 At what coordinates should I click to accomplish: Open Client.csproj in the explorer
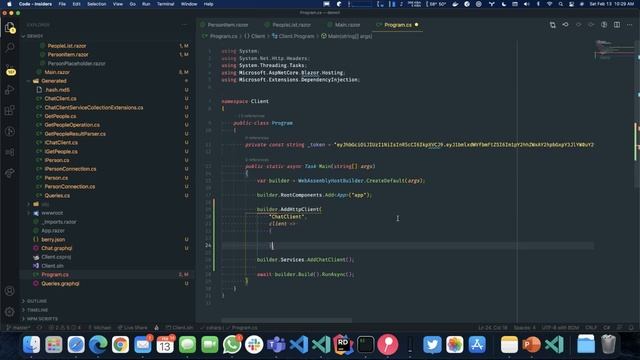point(56,257)
